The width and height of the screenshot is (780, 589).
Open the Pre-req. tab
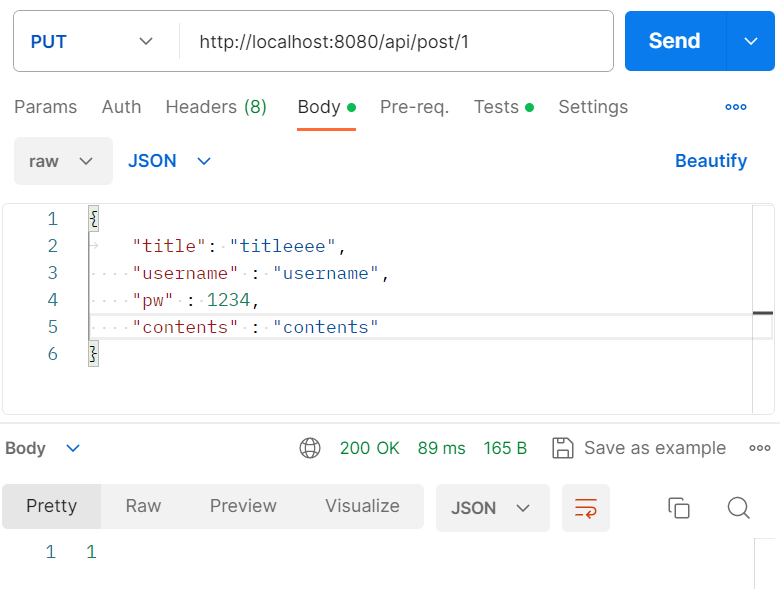(414, 107)
